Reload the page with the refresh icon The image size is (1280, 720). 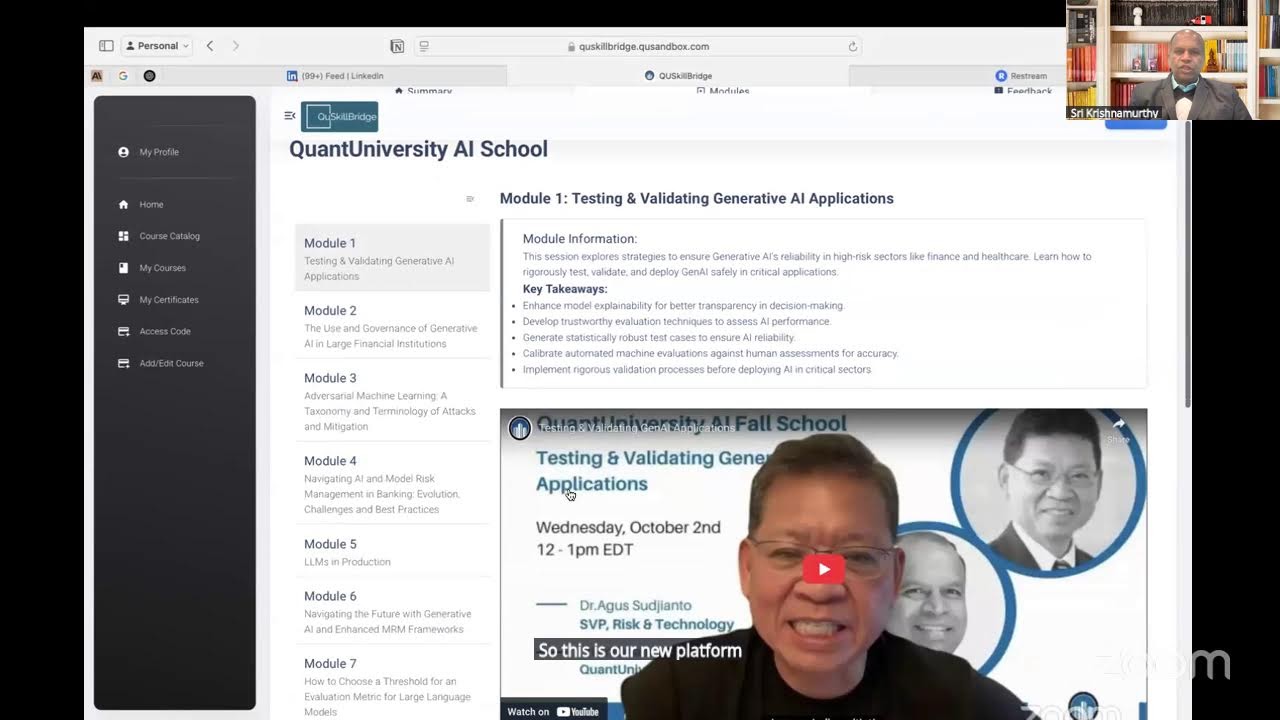click(853, 46)
